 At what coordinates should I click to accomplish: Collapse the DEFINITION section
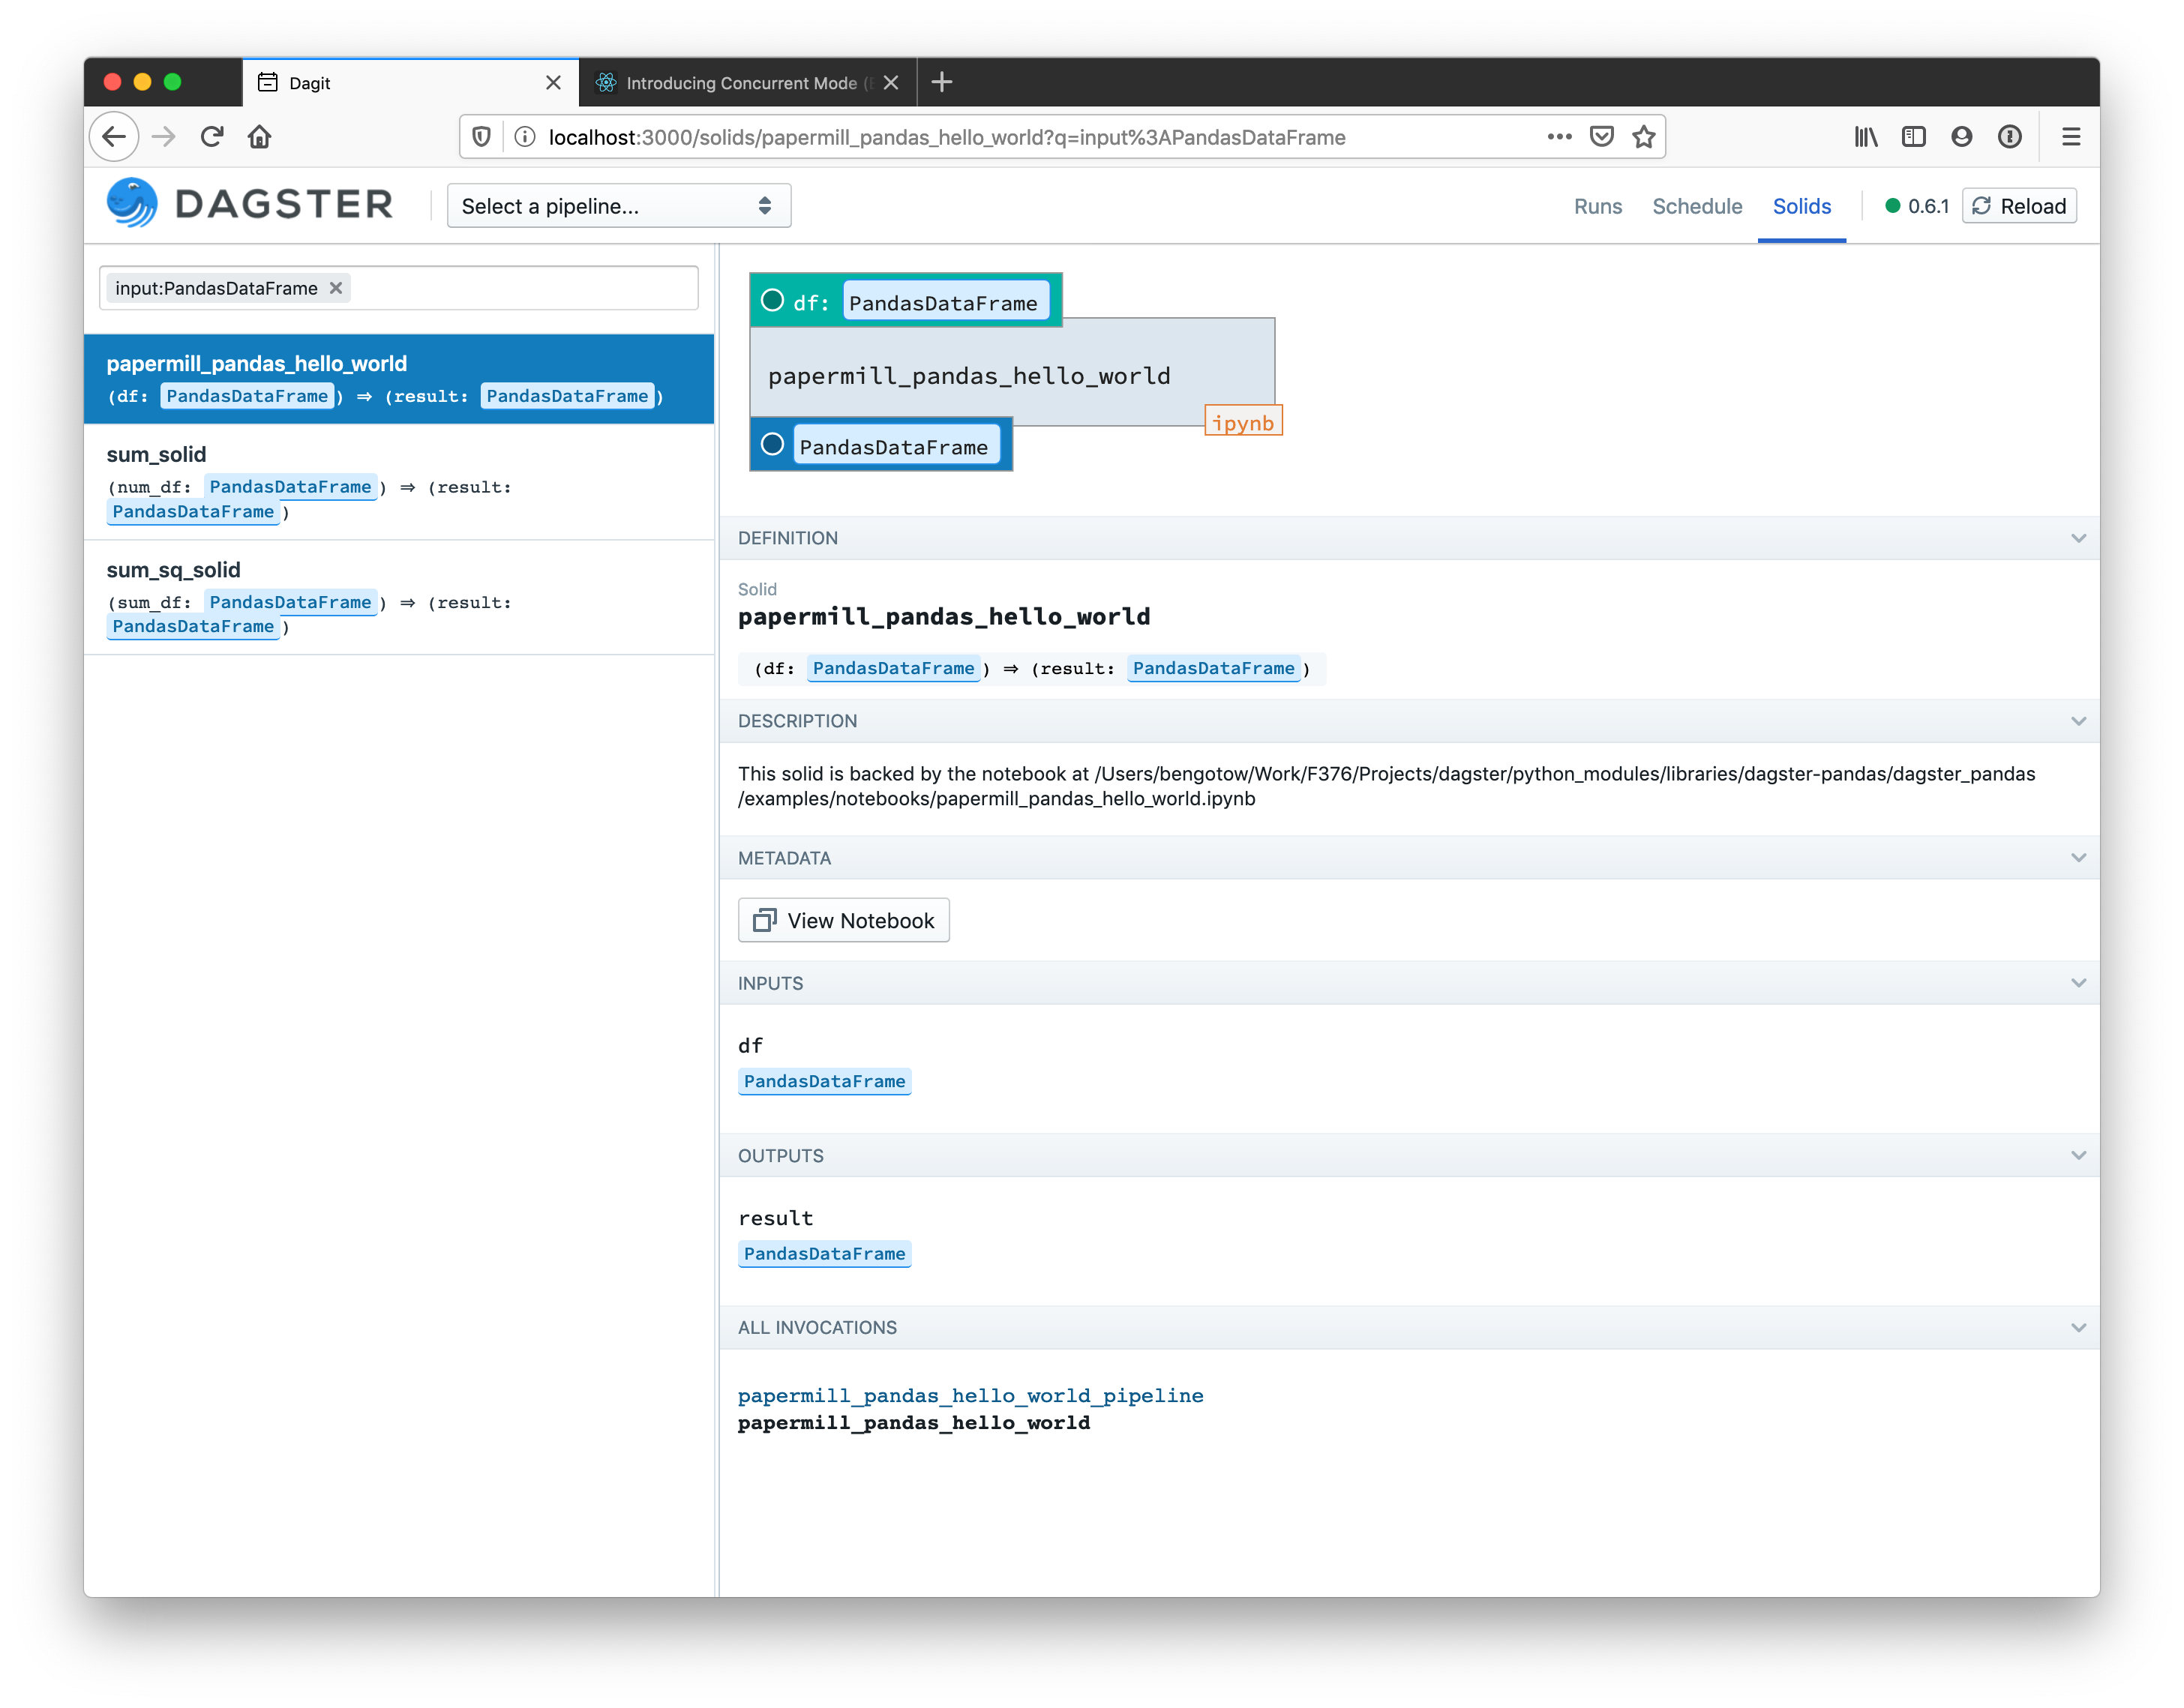2078,539
